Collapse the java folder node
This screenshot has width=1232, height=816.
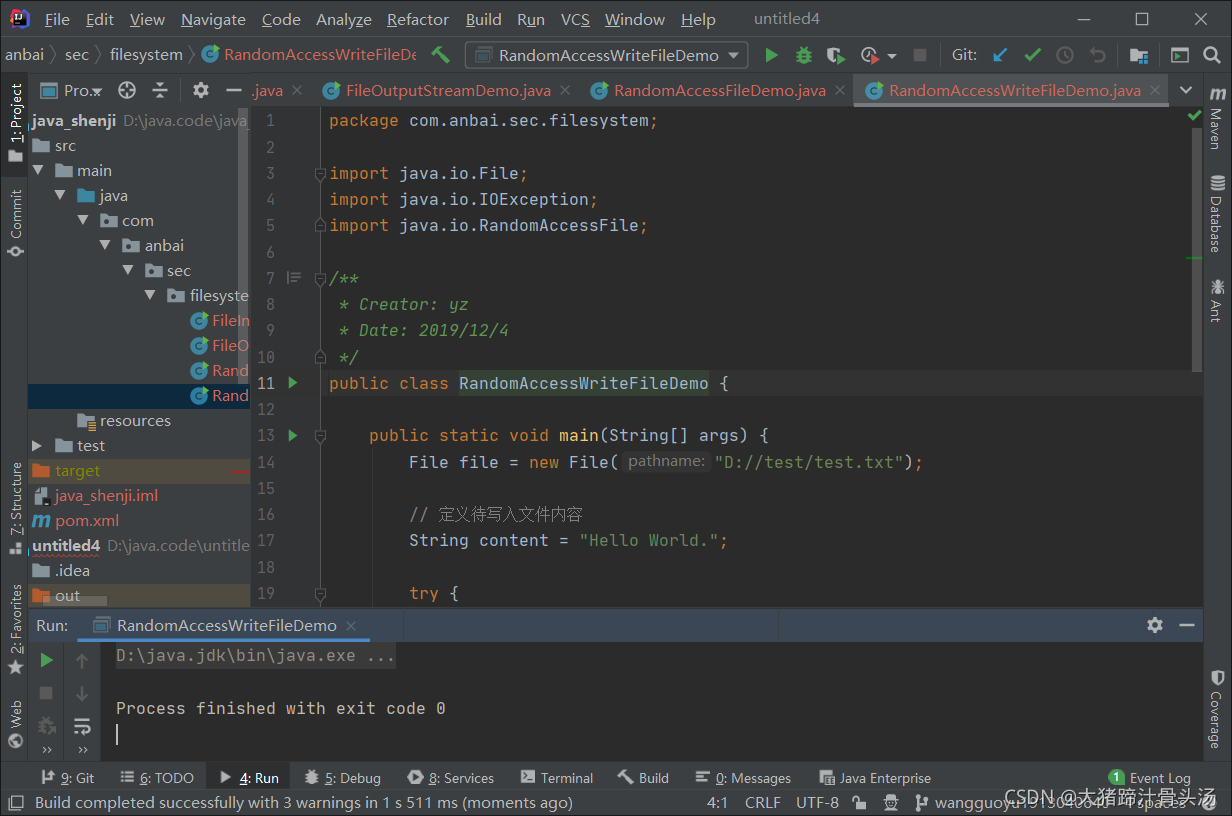pyautogui.click(x=61, y=196)
